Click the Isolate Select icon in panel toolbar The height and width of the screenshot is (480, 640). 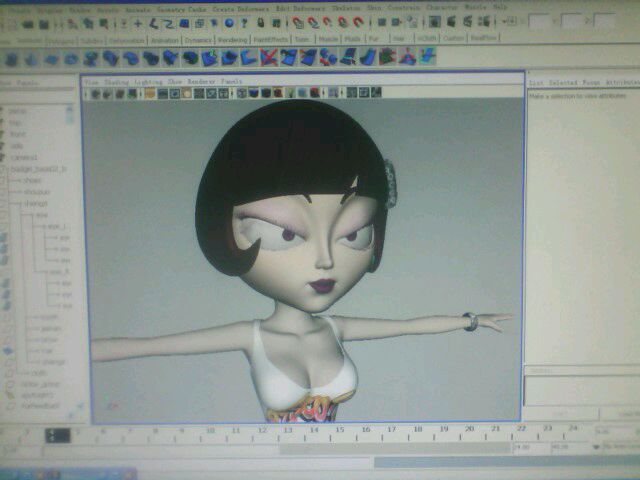pyautogui.click(x=333, y=93)
